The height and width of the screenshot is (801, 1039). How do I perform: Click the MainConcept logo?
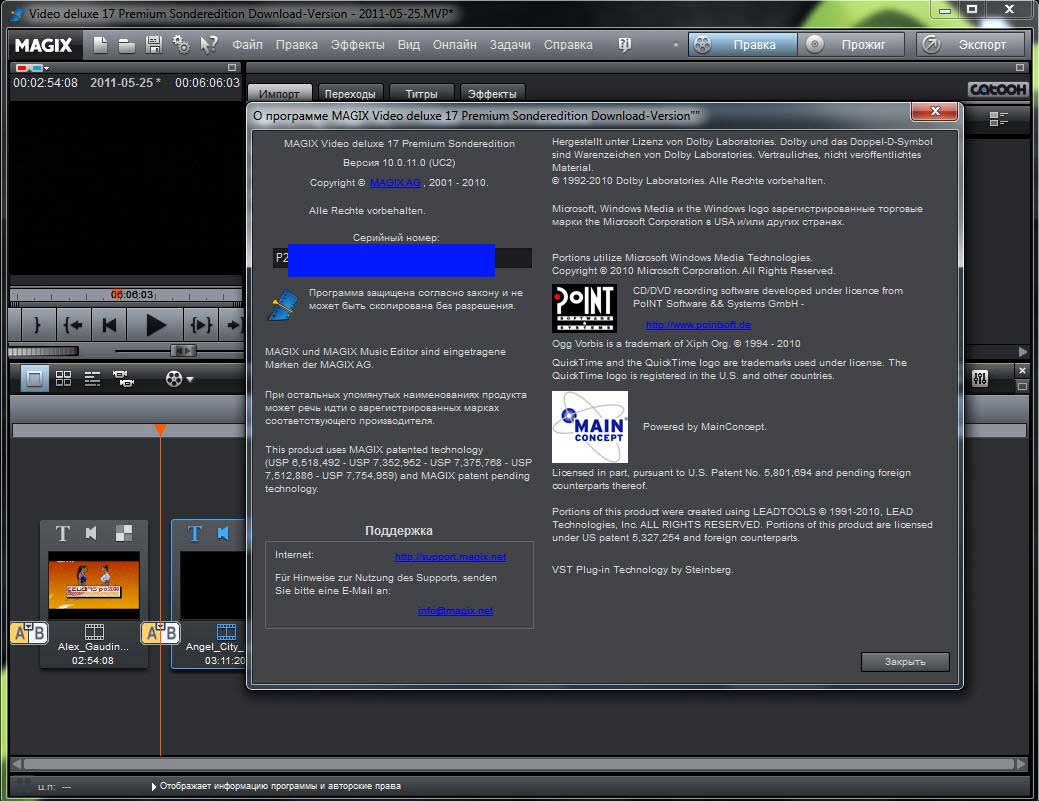590,427
